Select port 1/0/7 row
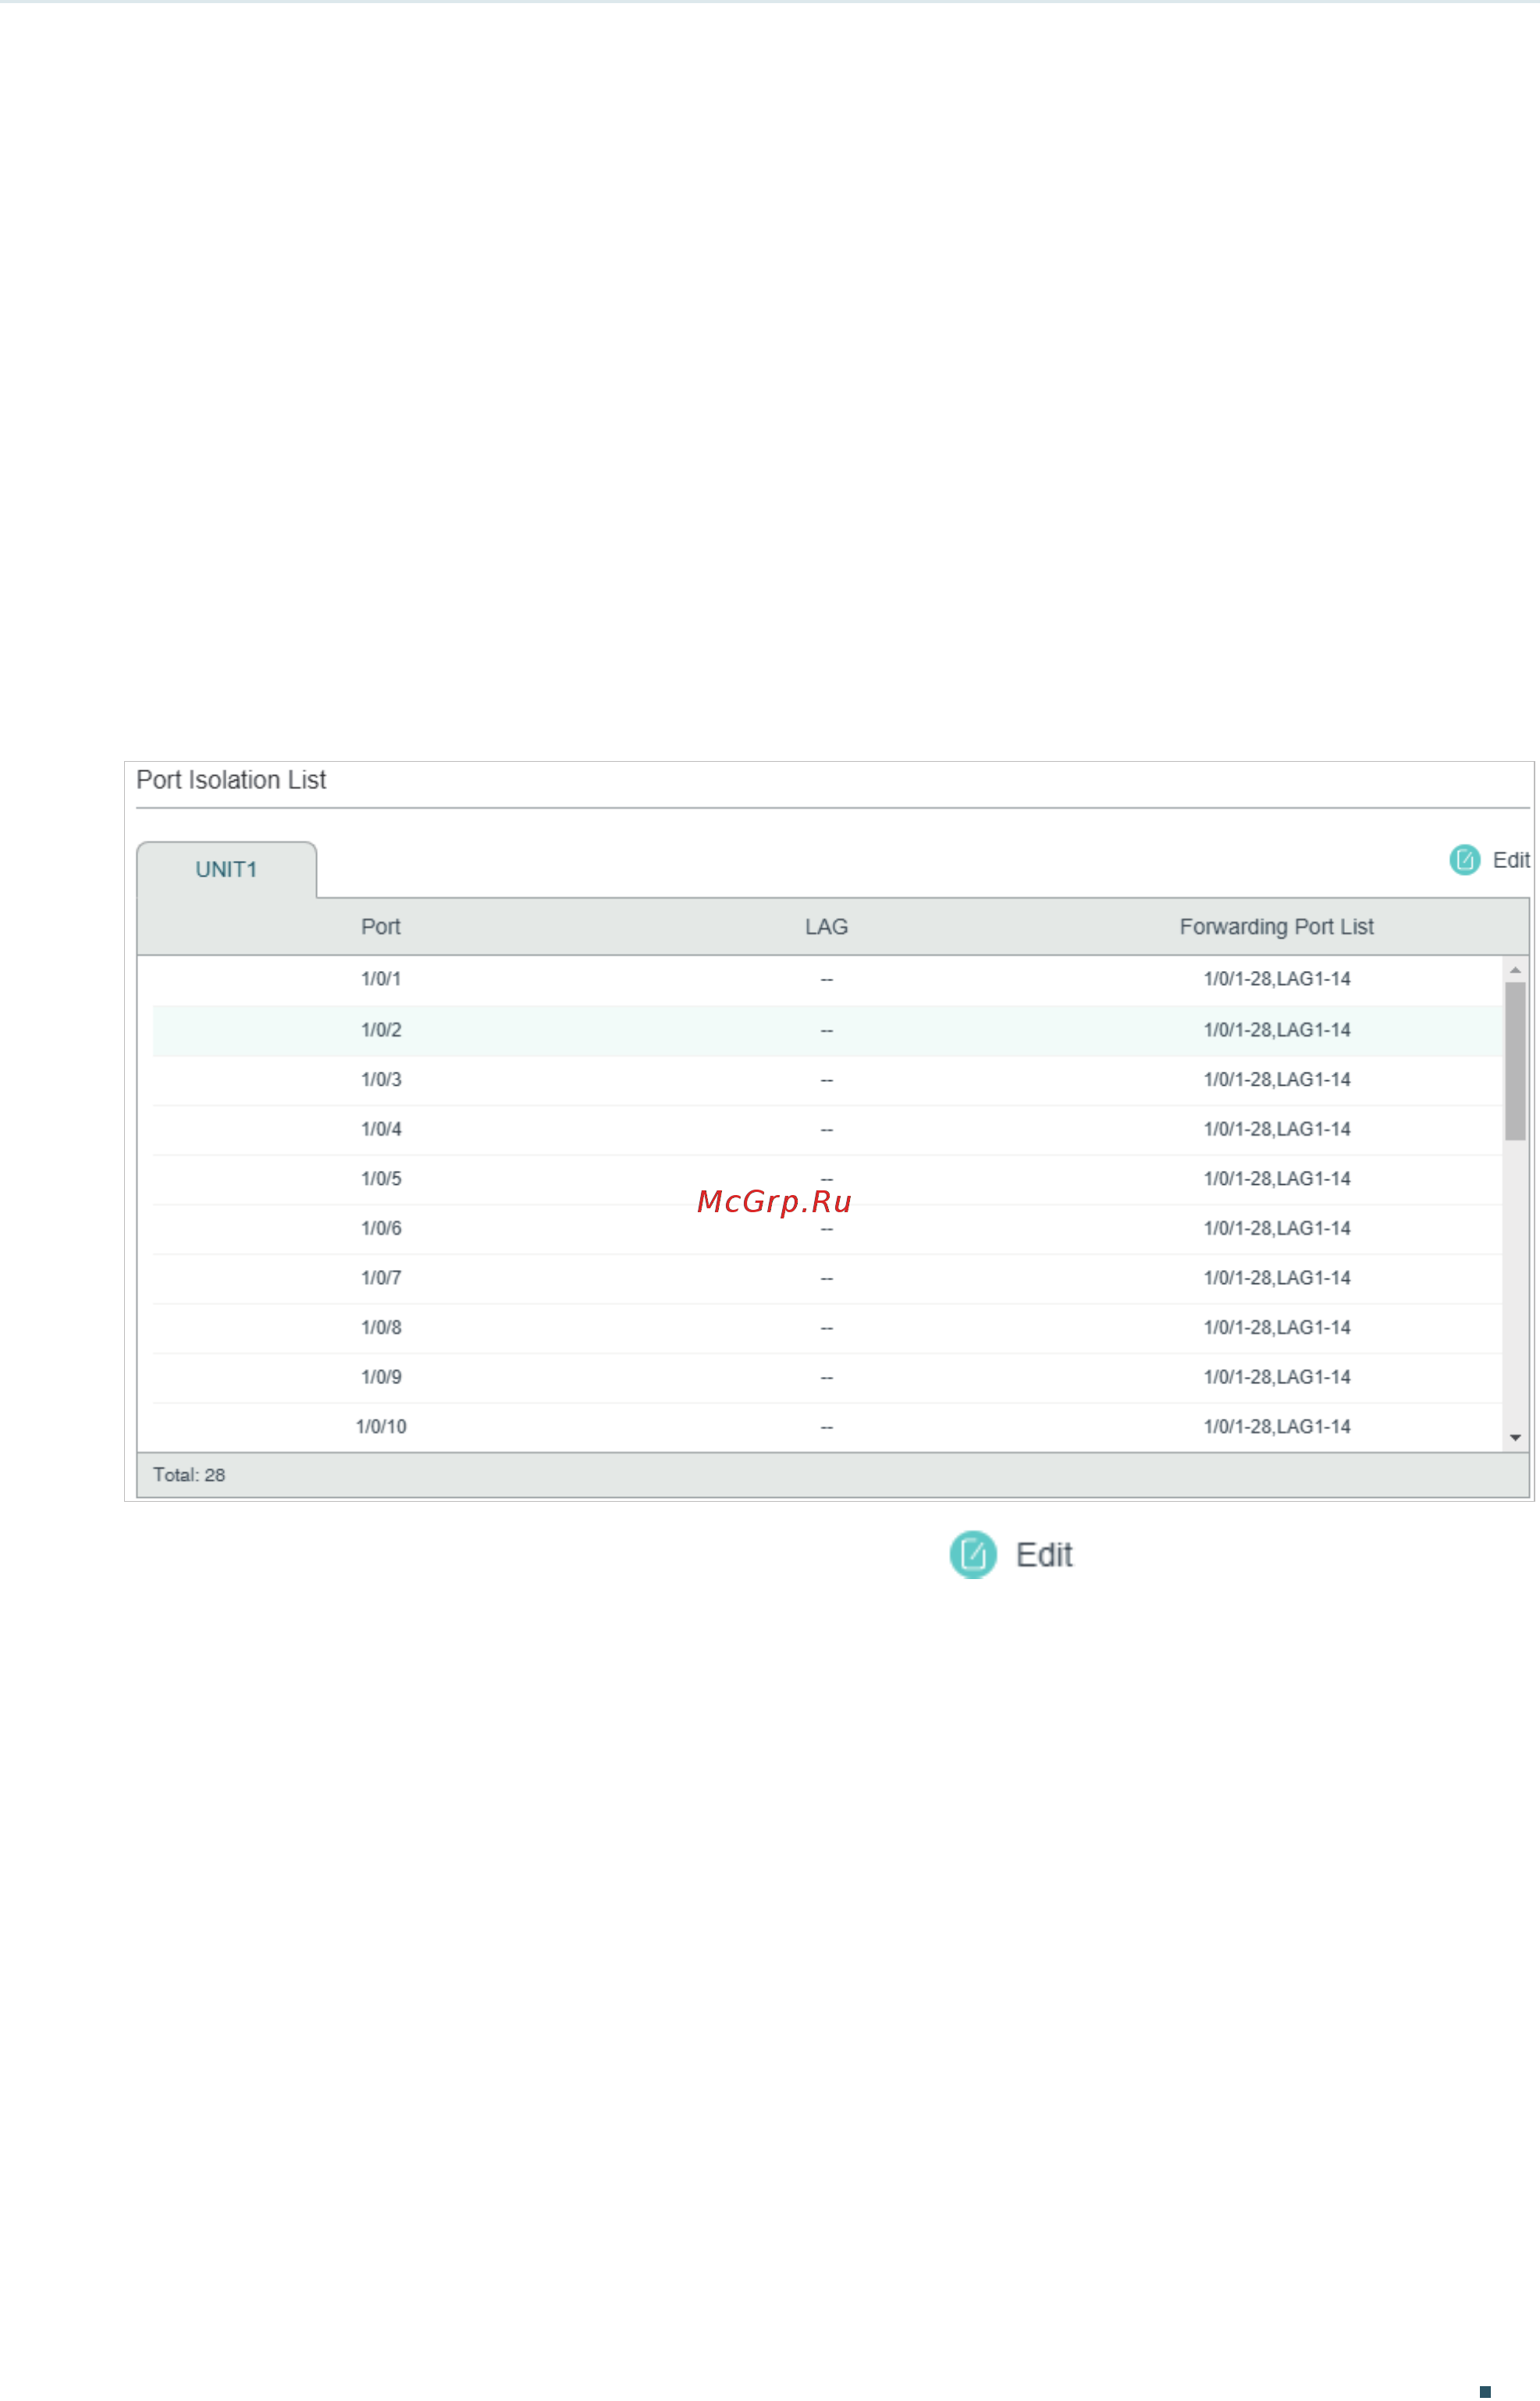This screenshot has width=1540, height=2401. click(x=828, y=1278)
